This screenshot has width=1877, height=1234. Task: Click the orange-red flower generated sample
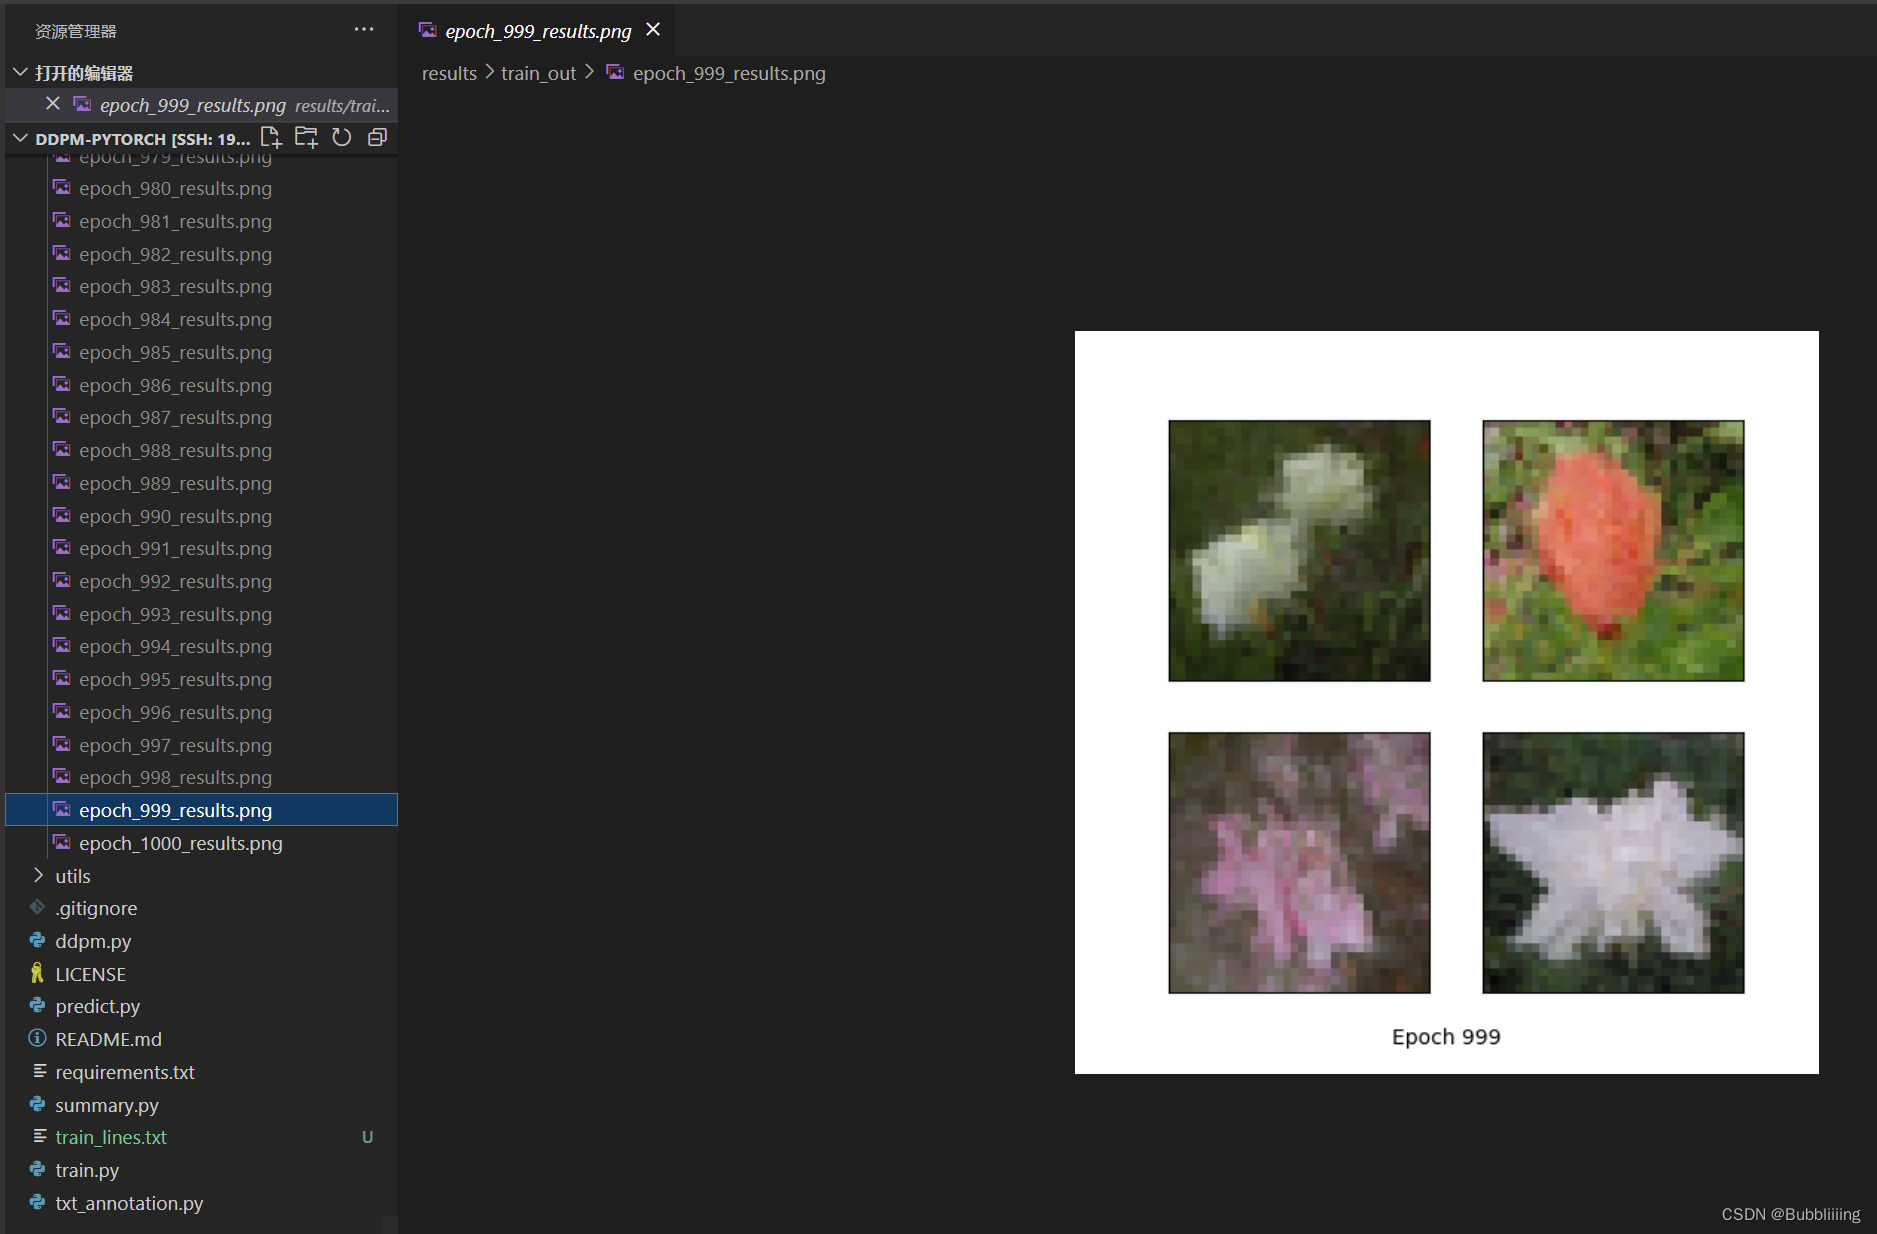pos(1613,551)
